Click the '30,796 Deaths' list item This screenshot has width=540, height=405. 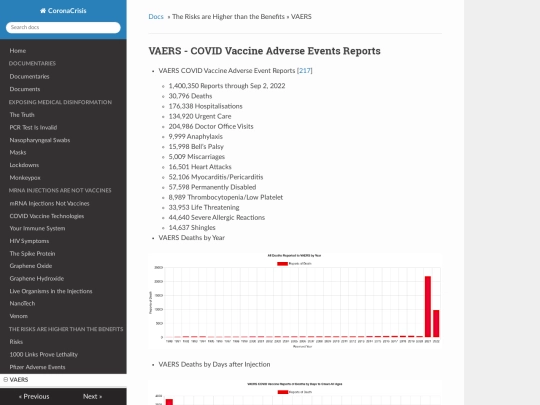[190, 96]
